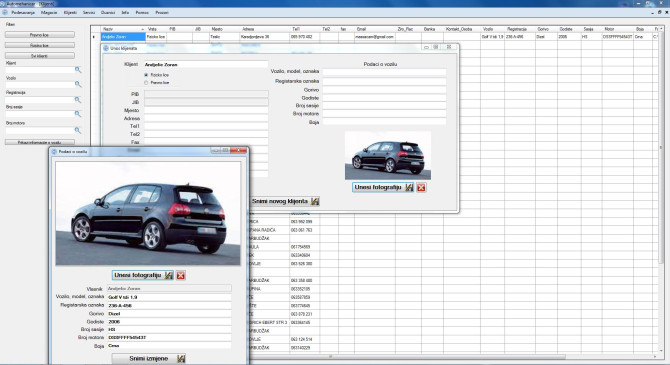Click Prikazi informacije o vozilu button
670x365 pixels.
(x=40, y=142)
